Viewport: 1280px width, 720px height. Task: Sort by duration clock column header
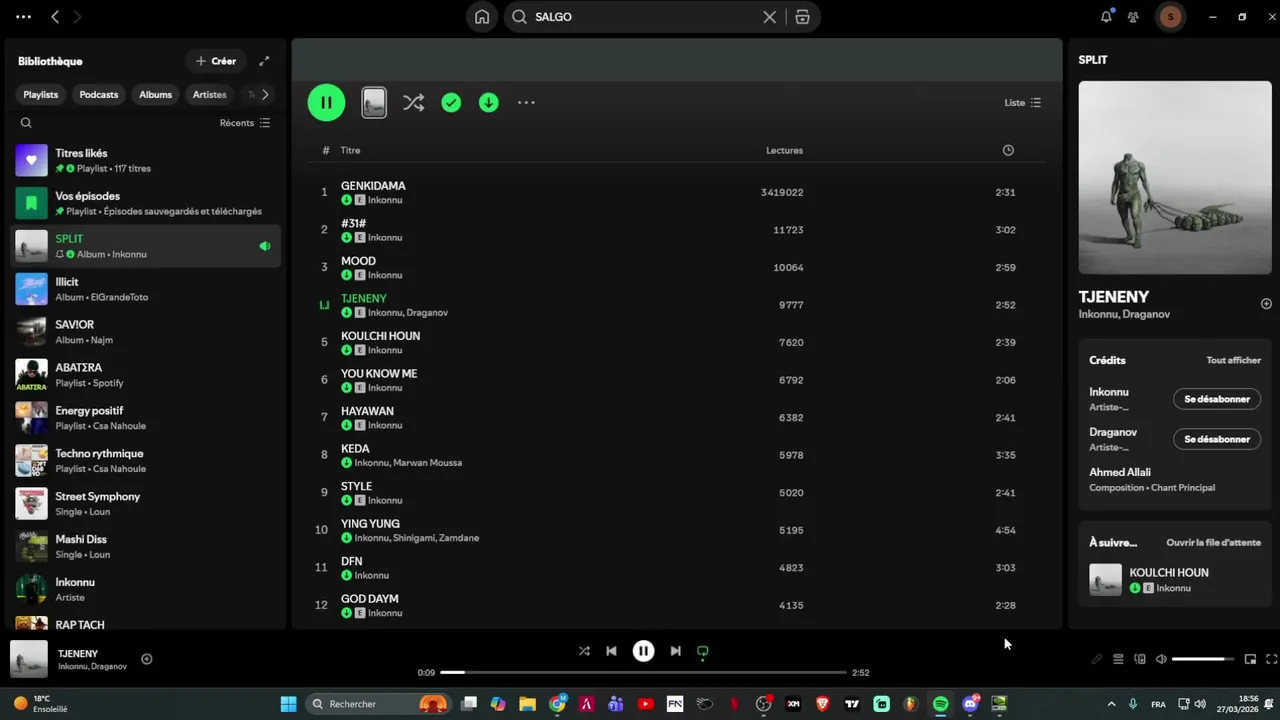point(1008,150)
